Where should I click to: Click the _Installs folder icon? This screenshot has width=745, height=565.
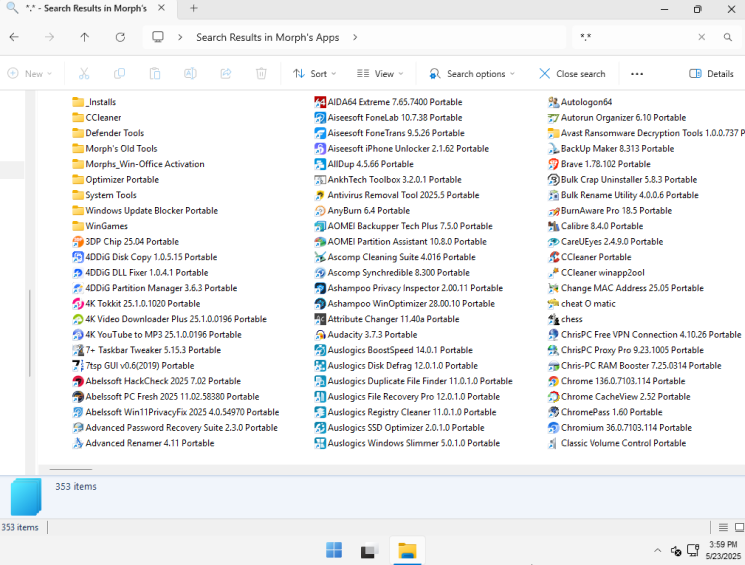[77, 102]
